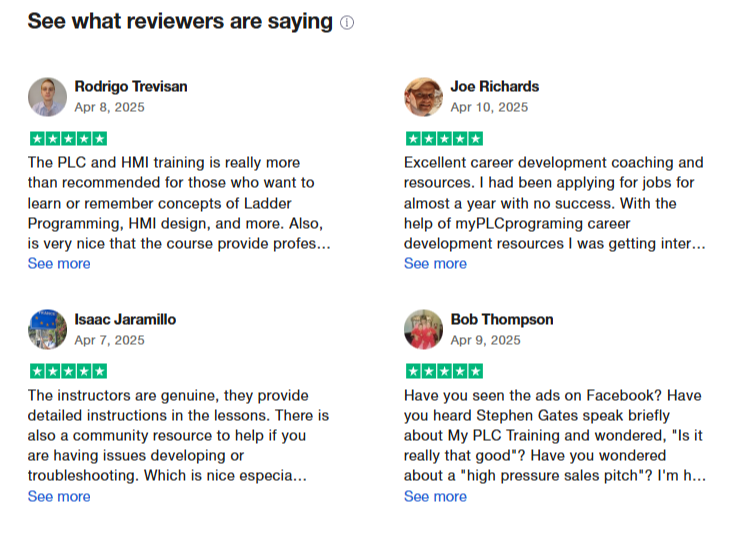Click the Apr 10, 2025 review date

pos(489,107)
